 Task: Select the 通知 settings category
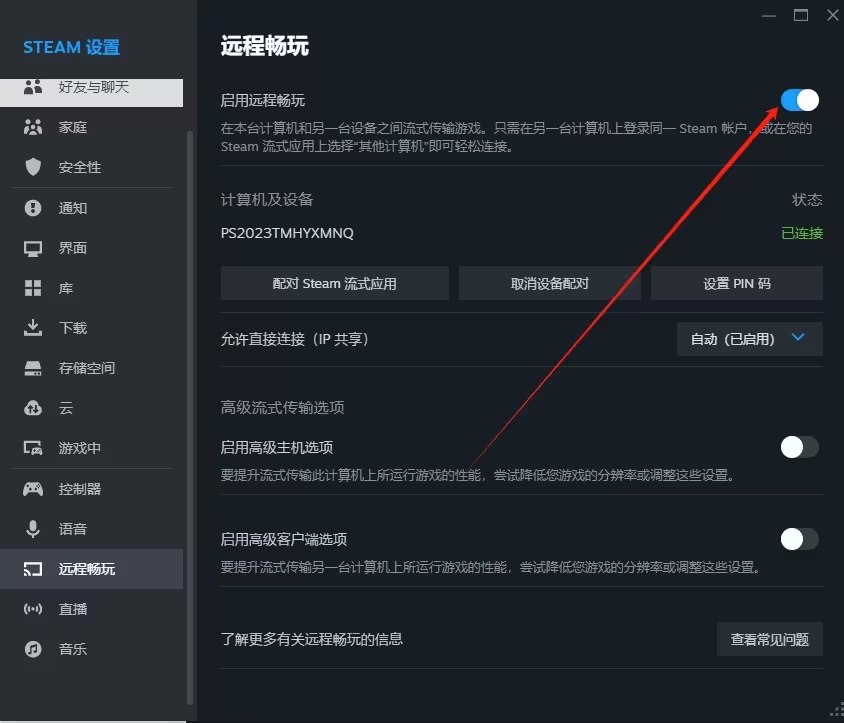(x=92, y=208)
